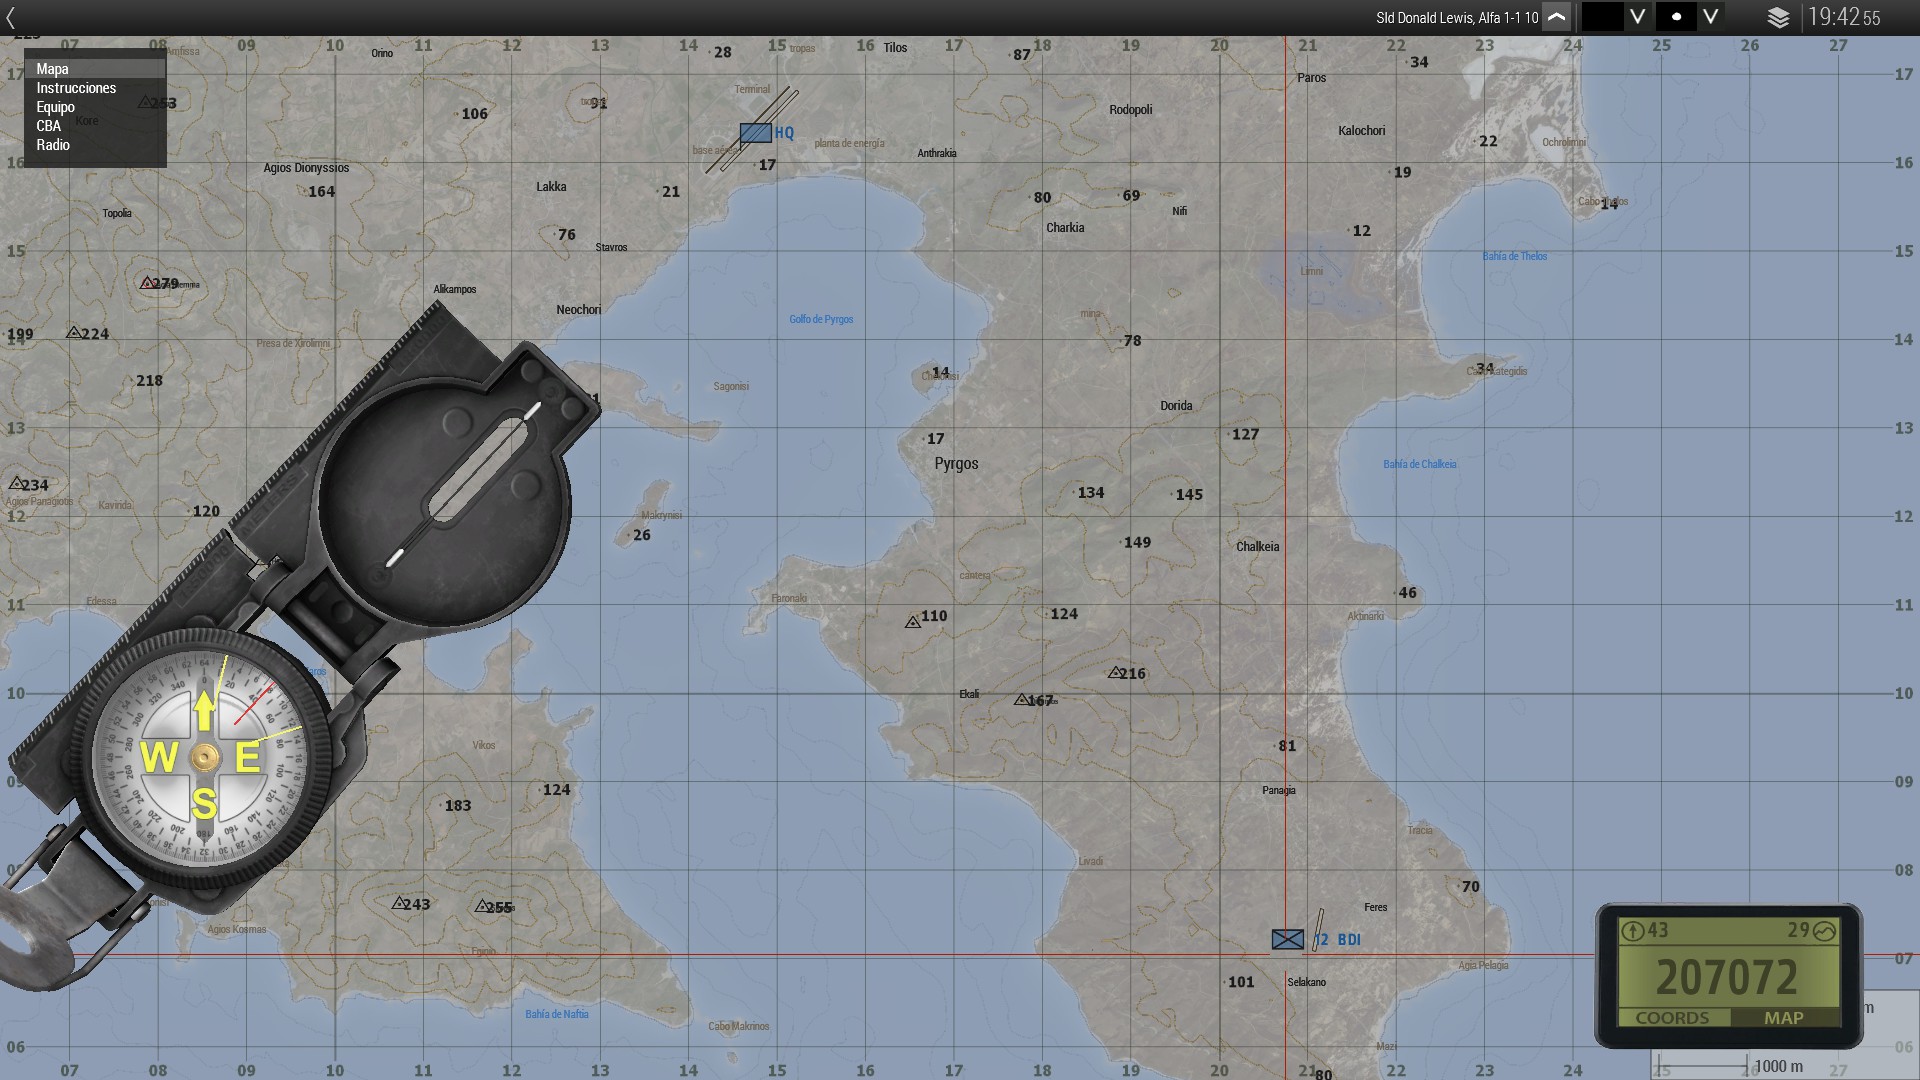Click the yellow north arrow on compass
The height and width of the screenshot is (1080, 1920).
205,710
